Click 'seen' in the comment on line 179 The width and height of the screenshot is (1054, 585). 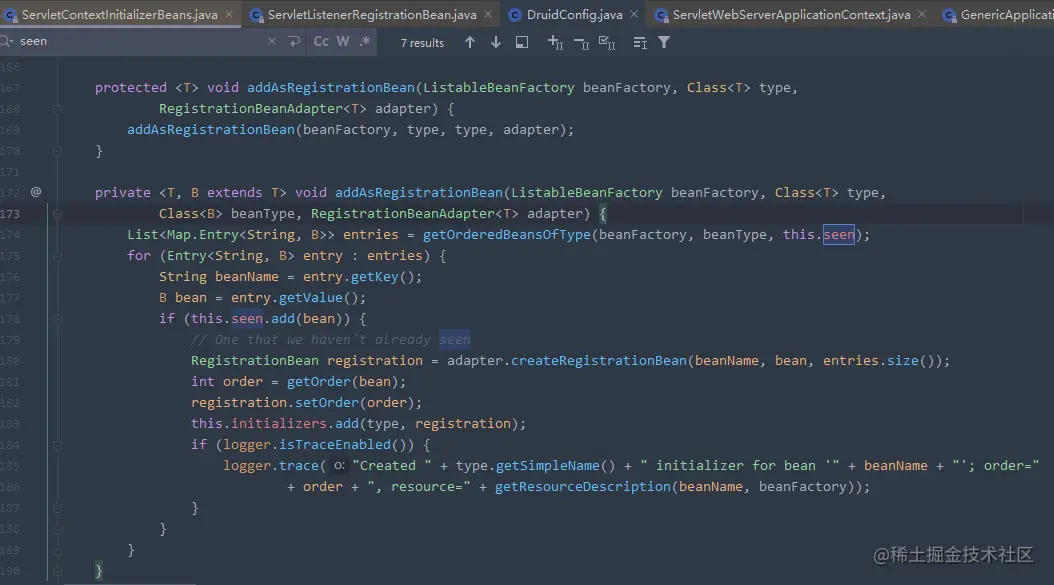tap(455, 340)
